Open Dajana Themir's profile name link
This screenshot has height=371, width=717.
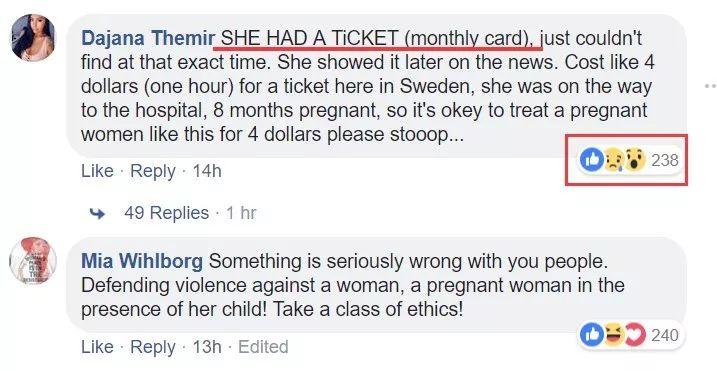pos(147,38)
